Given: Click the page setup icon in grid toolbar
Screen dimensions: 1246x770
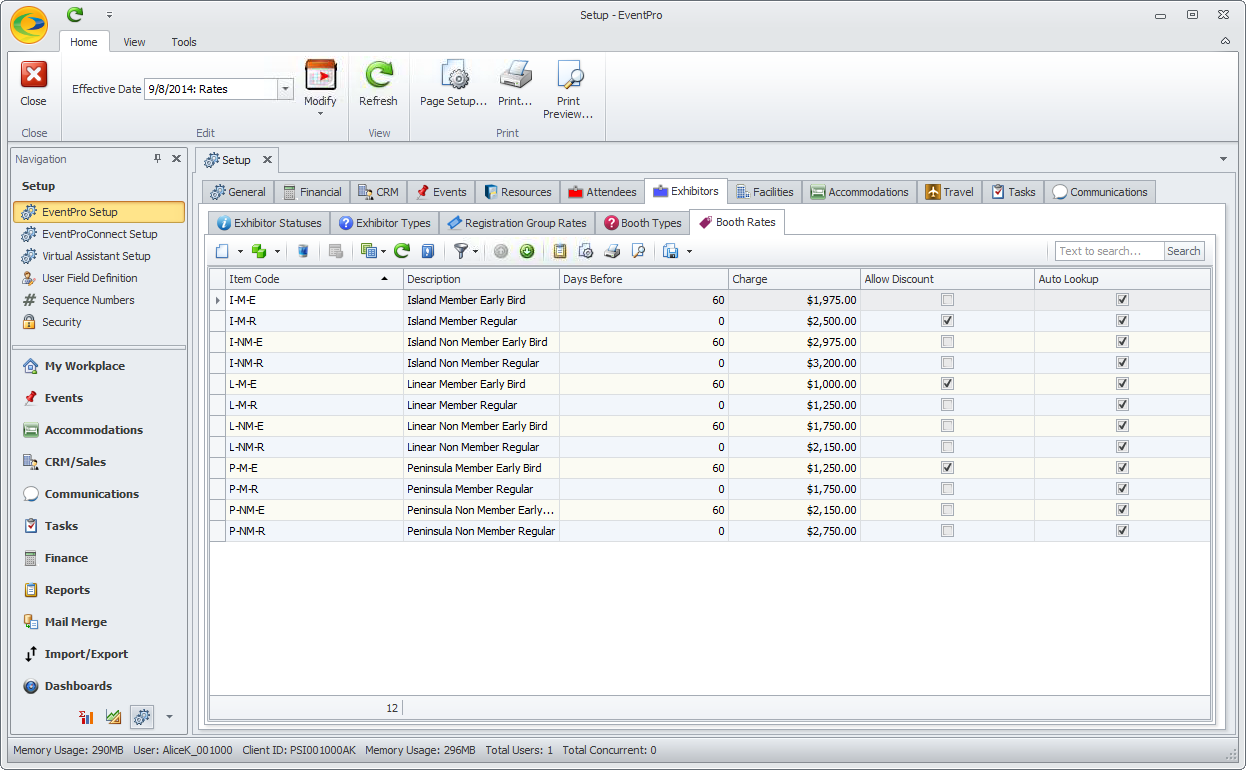Looking at the screenshot, I should tap(586, 251).
